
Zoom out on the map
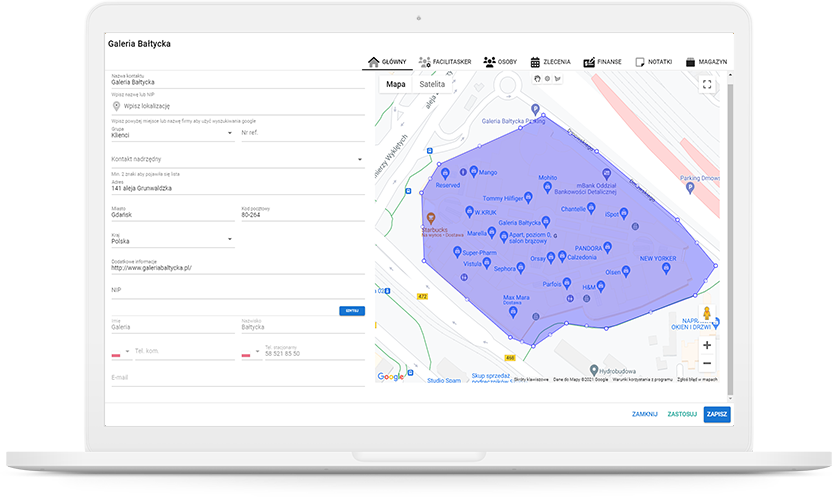pyautogui.click(x=707, y=363)
